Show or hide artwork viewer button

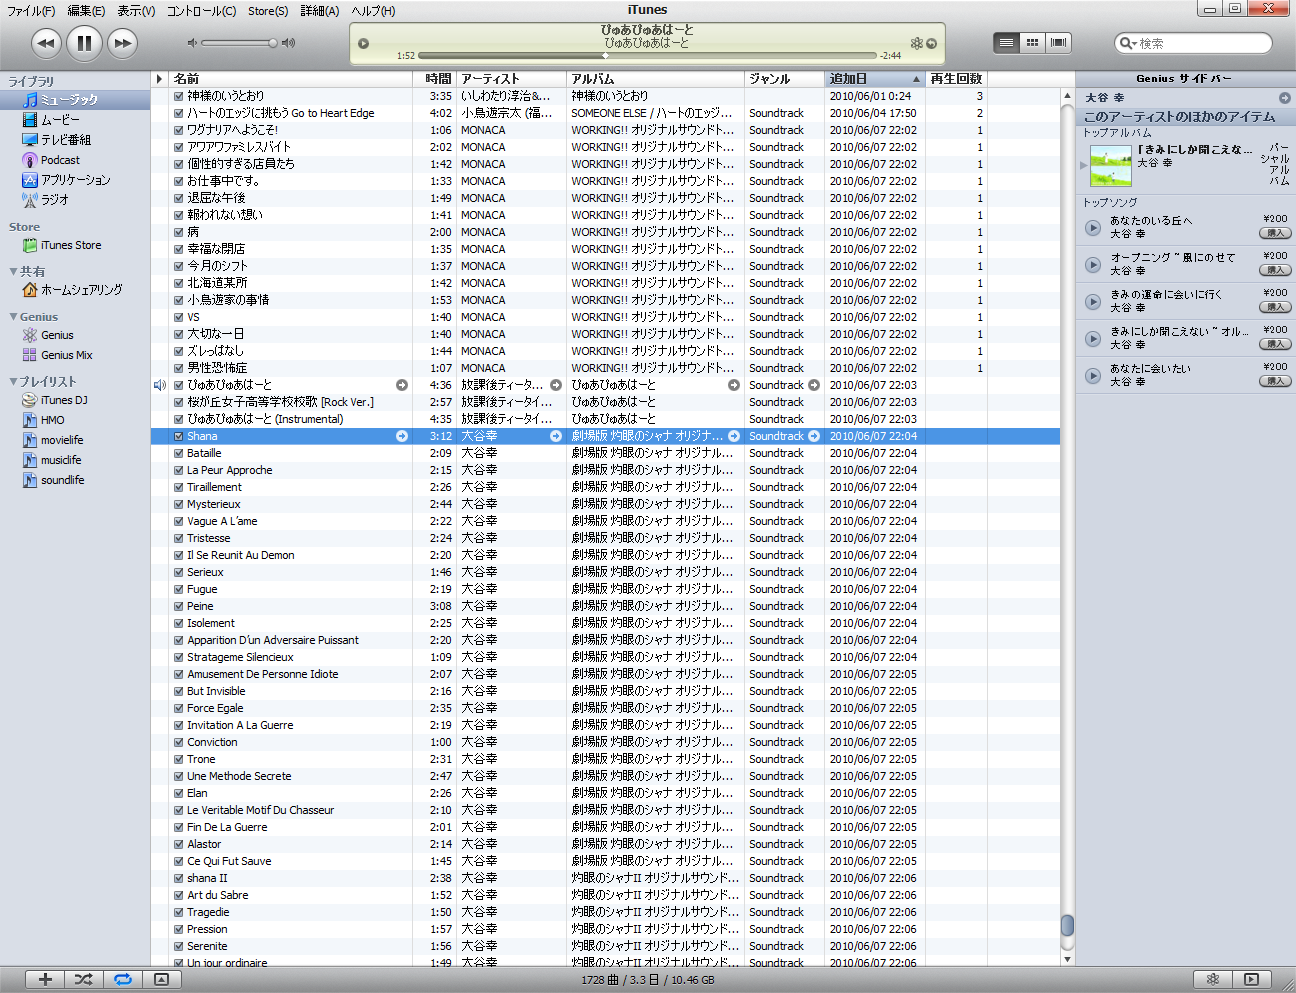click(161, 979)
